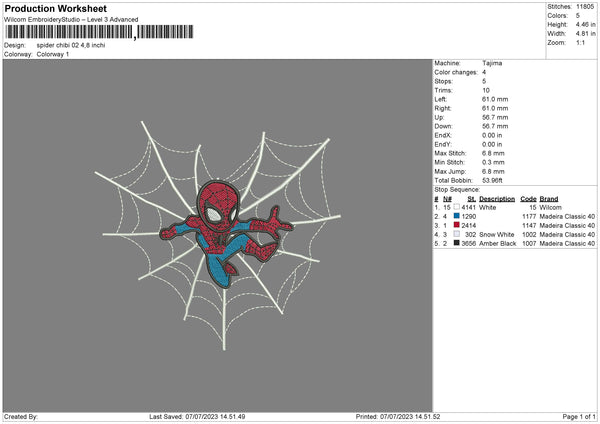Click the Total Bobbin value 53.96ft
This screenshot has width=600, height=424.
coord(492,180)
